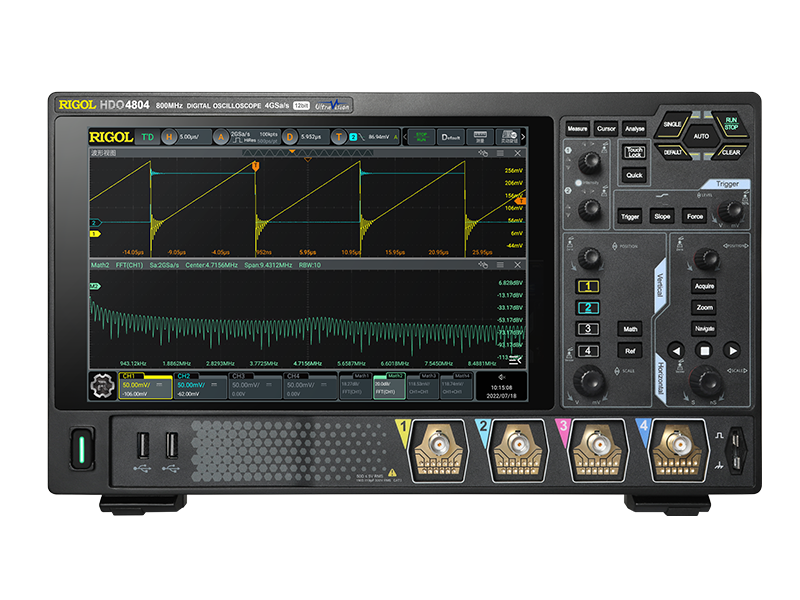
Task: Tap the orange trigger level marker on right edge
Action: coord(520,201)
